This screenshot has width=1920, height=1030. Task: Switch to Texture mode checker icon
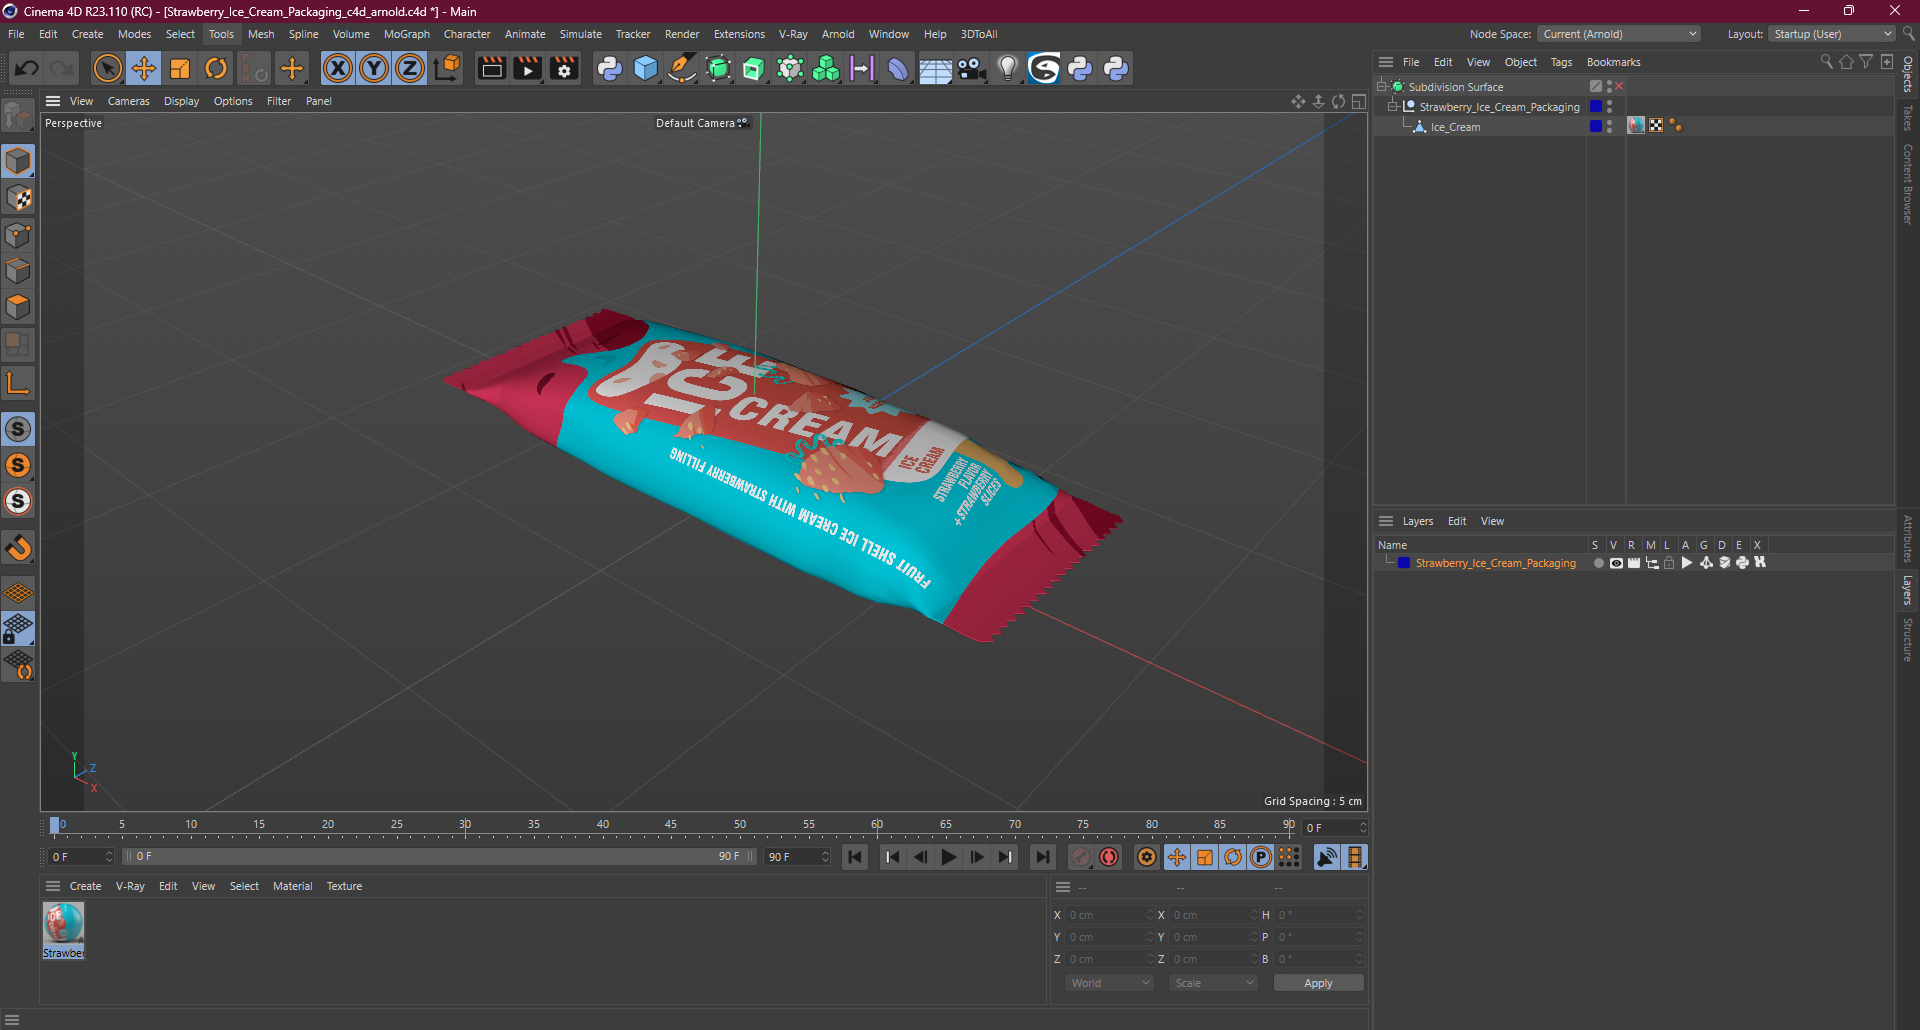(x=18, y=198)
